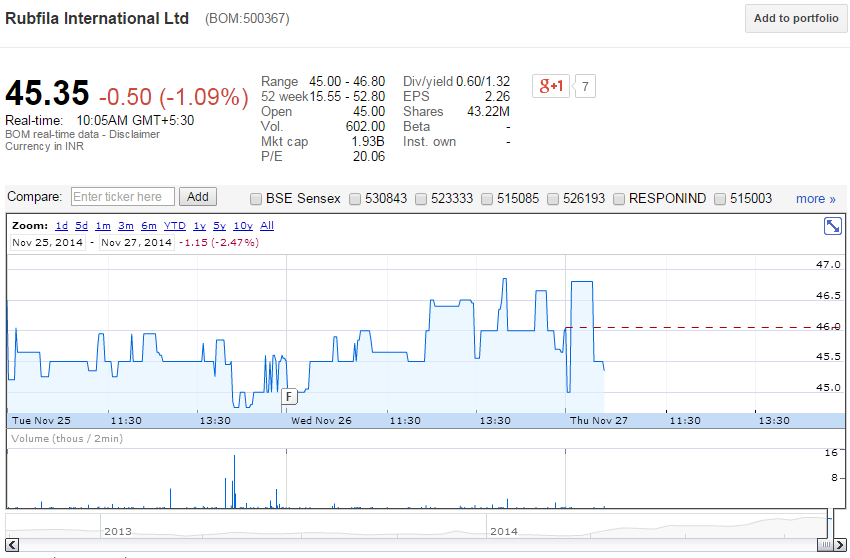The image size is (850, 558).
Task: Focus the Enter ticker here field
Action: click(x=123, y=197)
